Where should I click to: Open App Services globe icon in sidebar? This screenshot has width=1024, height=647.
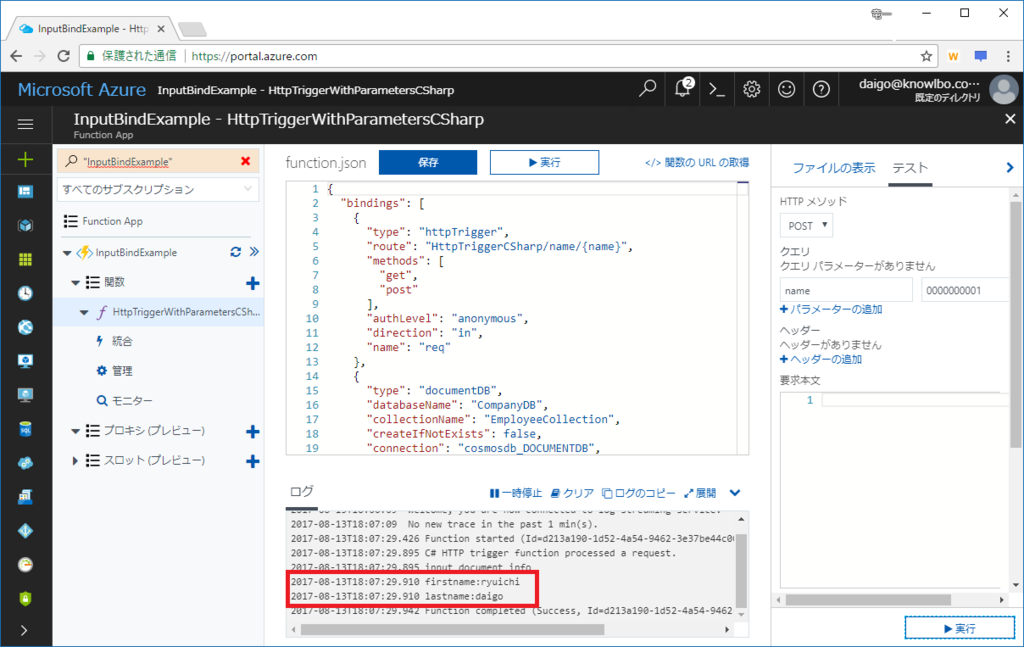(x=25, y=327)
